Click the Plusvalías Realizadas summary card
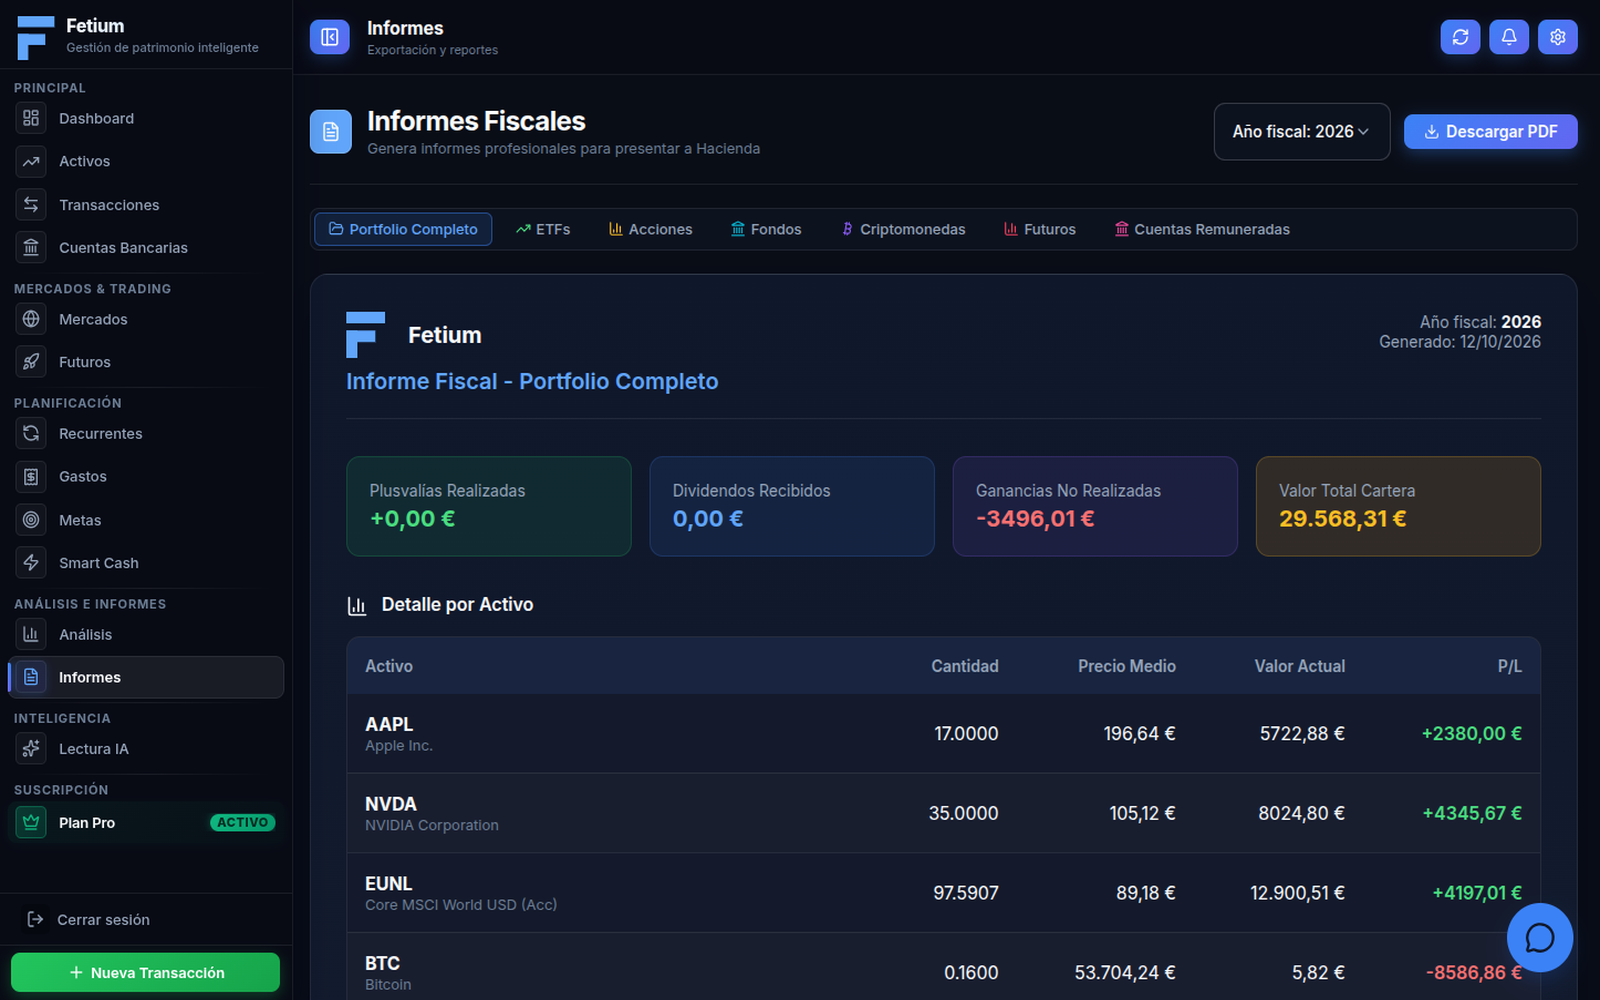 489,506
